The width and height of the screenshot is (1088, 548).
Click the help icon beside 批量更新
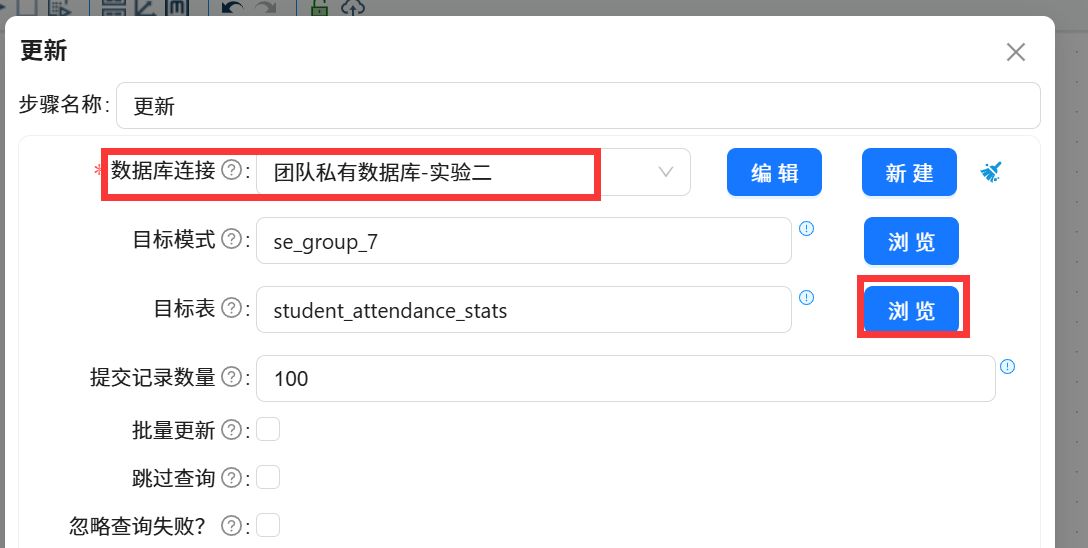[231, 429]
